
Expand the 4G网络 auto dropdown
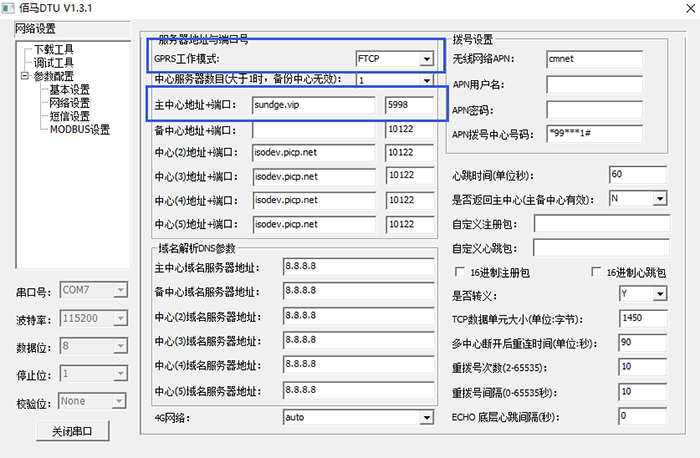click(427, 417)
